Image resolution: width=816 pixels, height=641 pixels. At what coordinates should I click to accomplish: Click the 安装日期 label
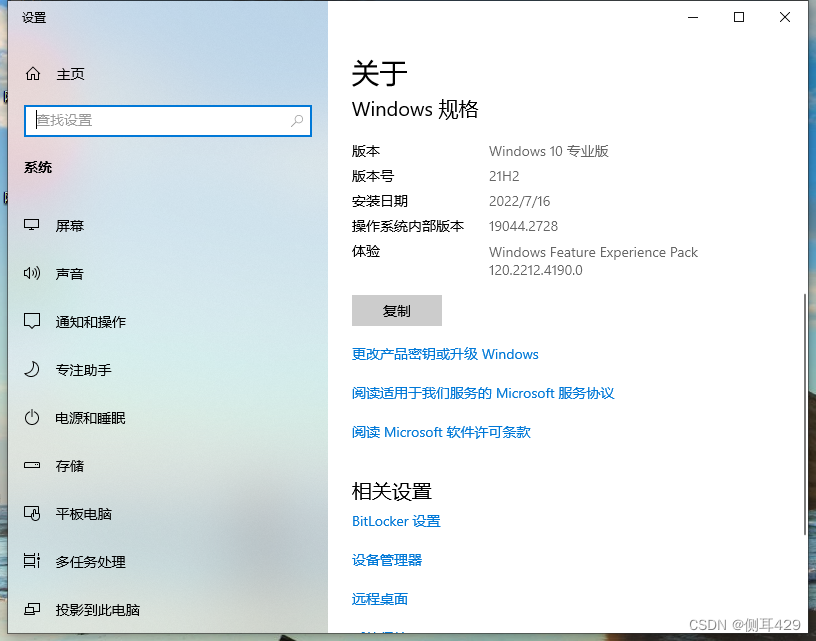380,201
